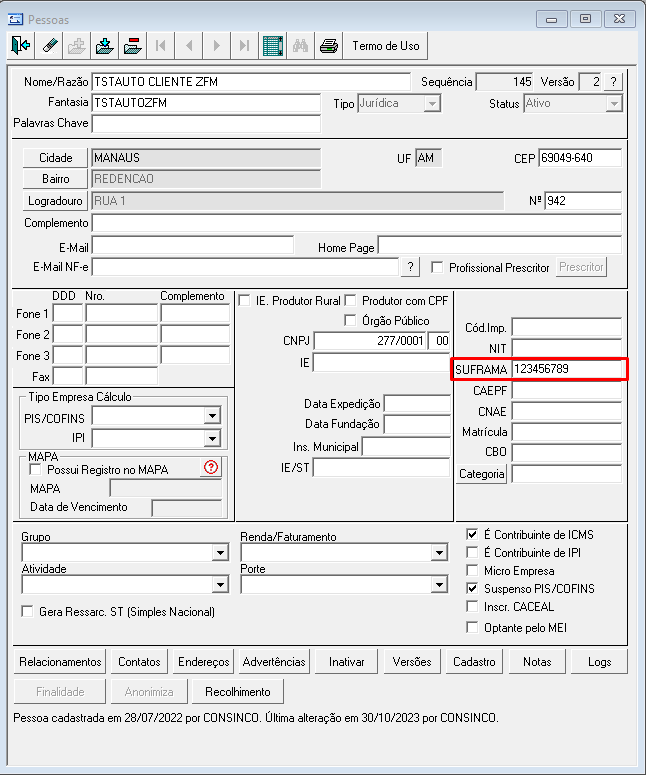Click the binoculars search icon
The width and height of the screenshot is (646, 775).
301,45
